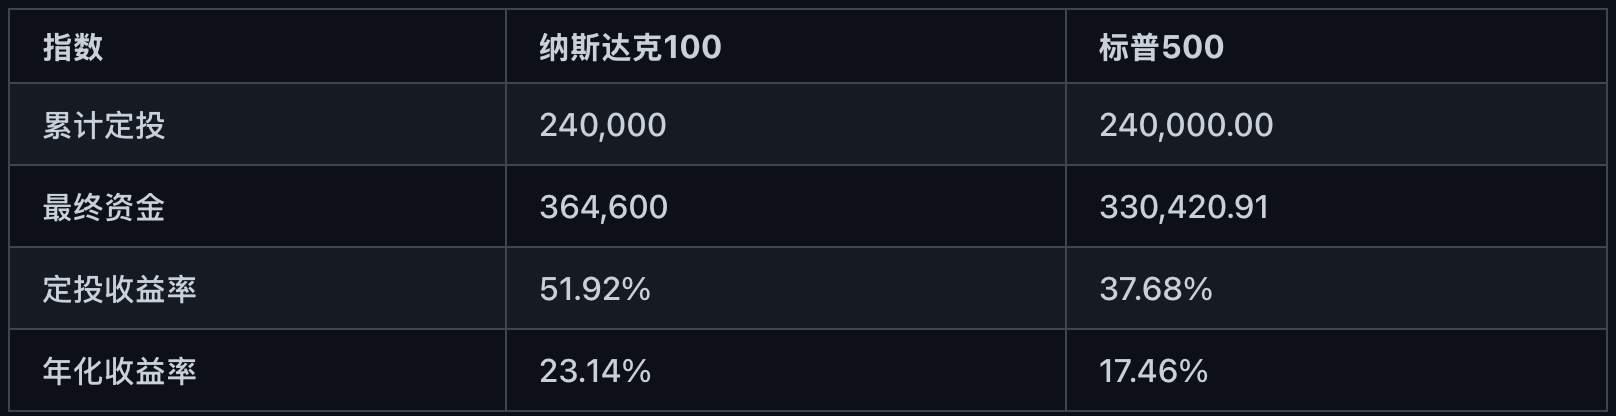Select the 37.68% return cell
1616x416 pixels.
(1156, 289)
